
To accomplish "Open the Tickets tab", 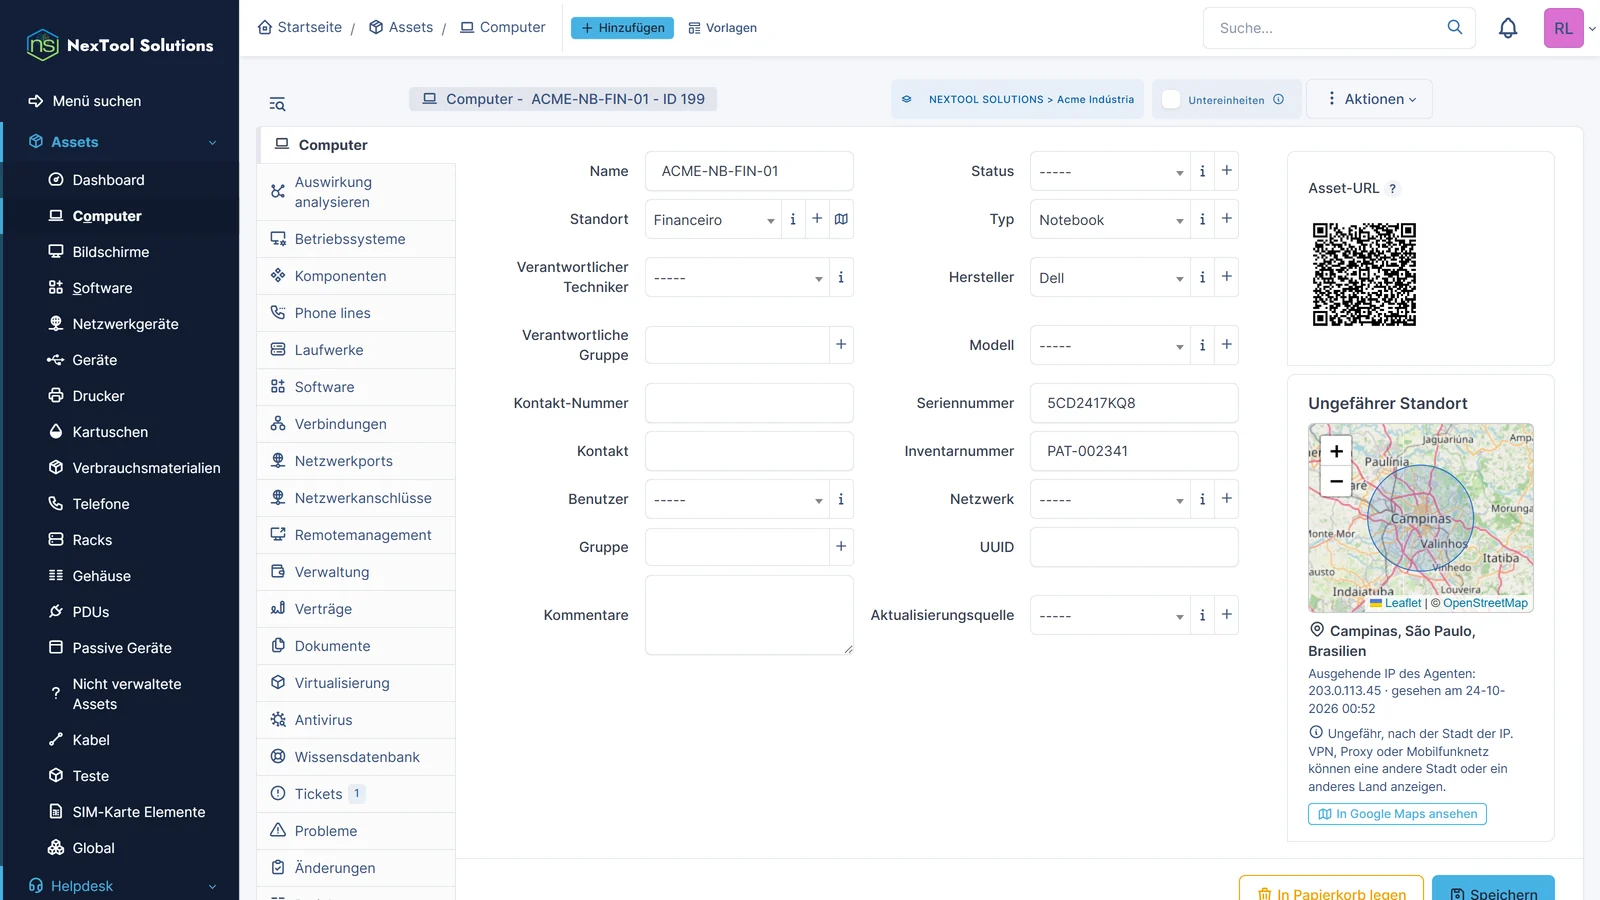I will (x=357, y=794).
